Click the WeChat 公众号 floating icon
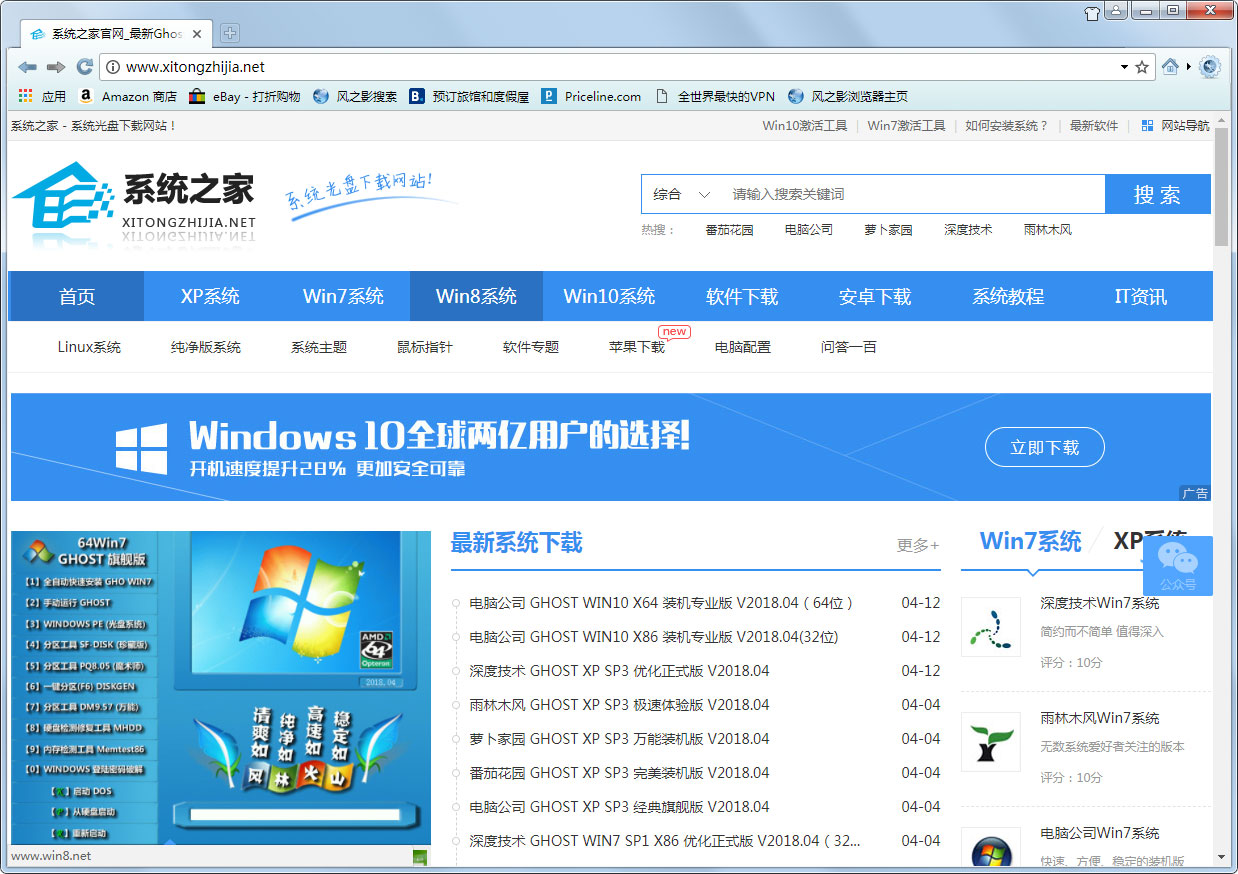Viewport: 1238px width, 874px height. 1177,566
